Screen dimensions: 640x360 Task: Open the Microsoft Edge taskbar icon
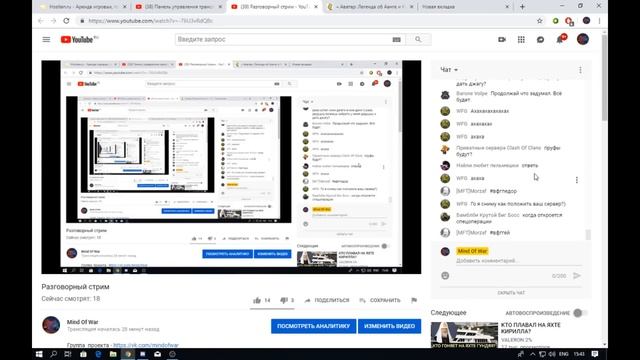pos(98,354)
